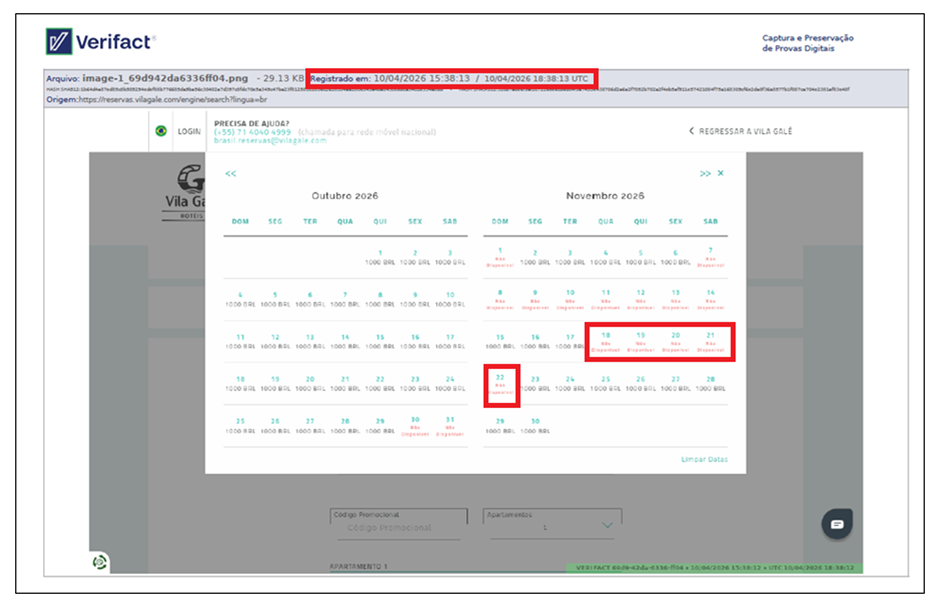Click the Vila Galé hotel logo
The image size is (940, 616).
click(x=185, y=192)
